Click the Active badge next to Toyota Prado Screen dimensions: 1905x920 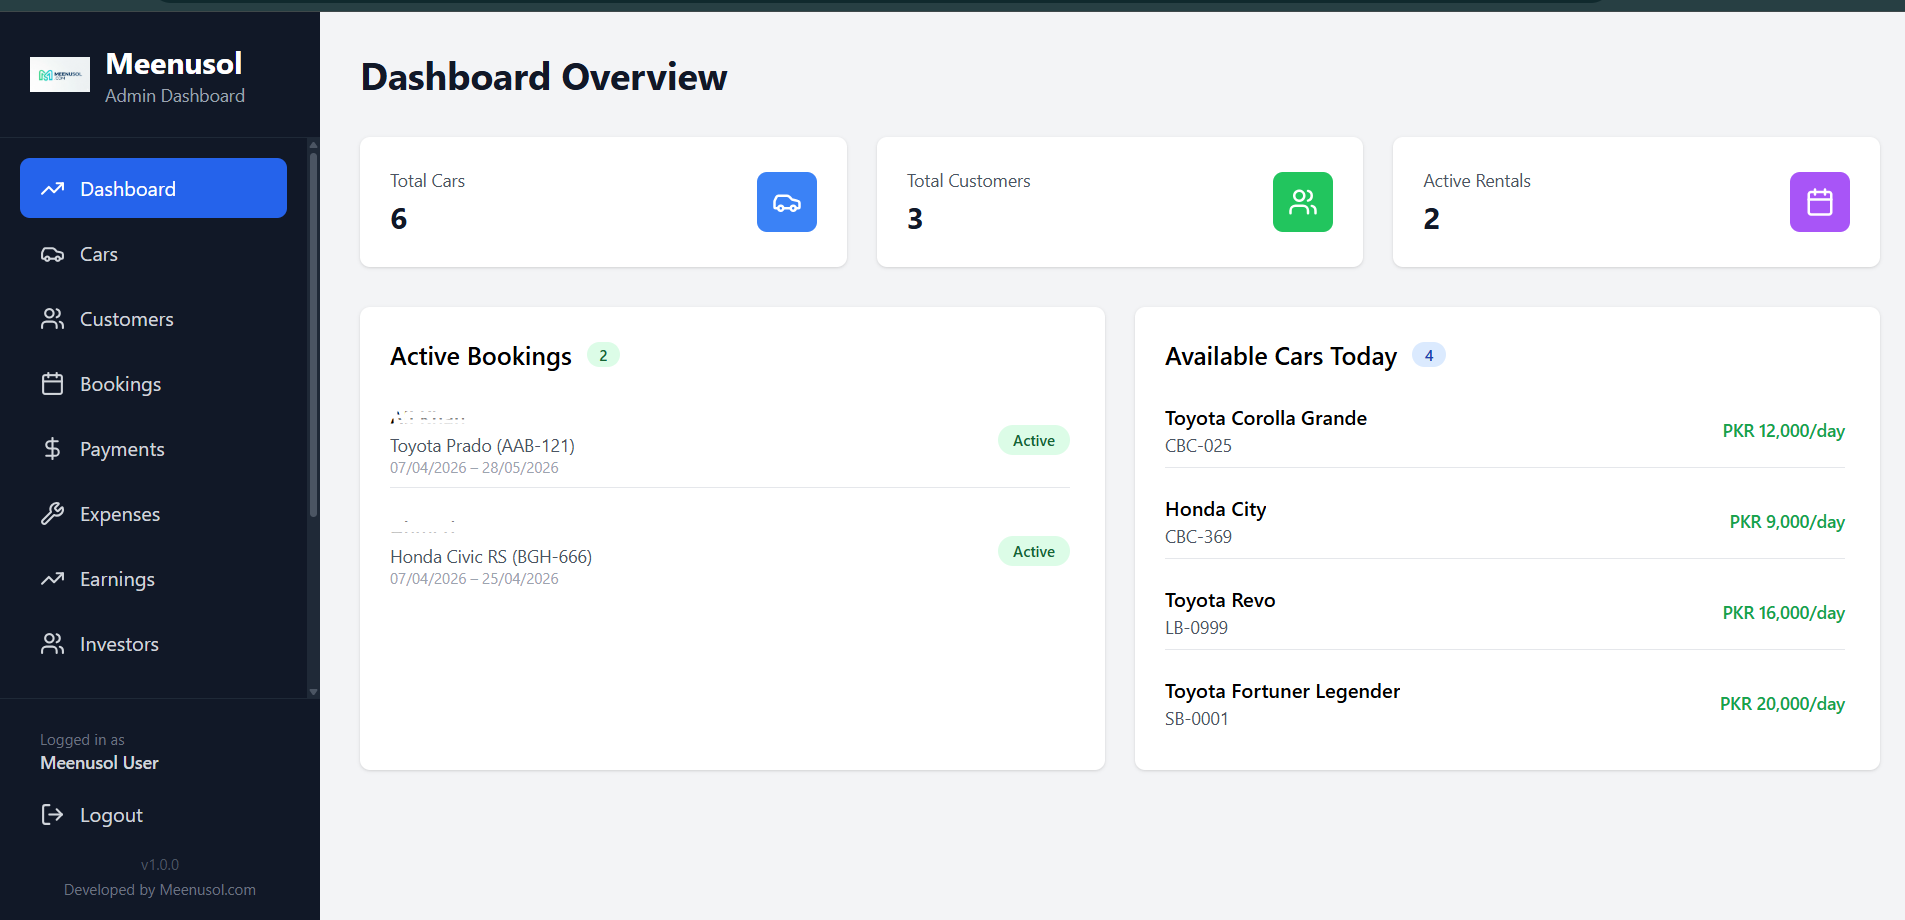1033,440
